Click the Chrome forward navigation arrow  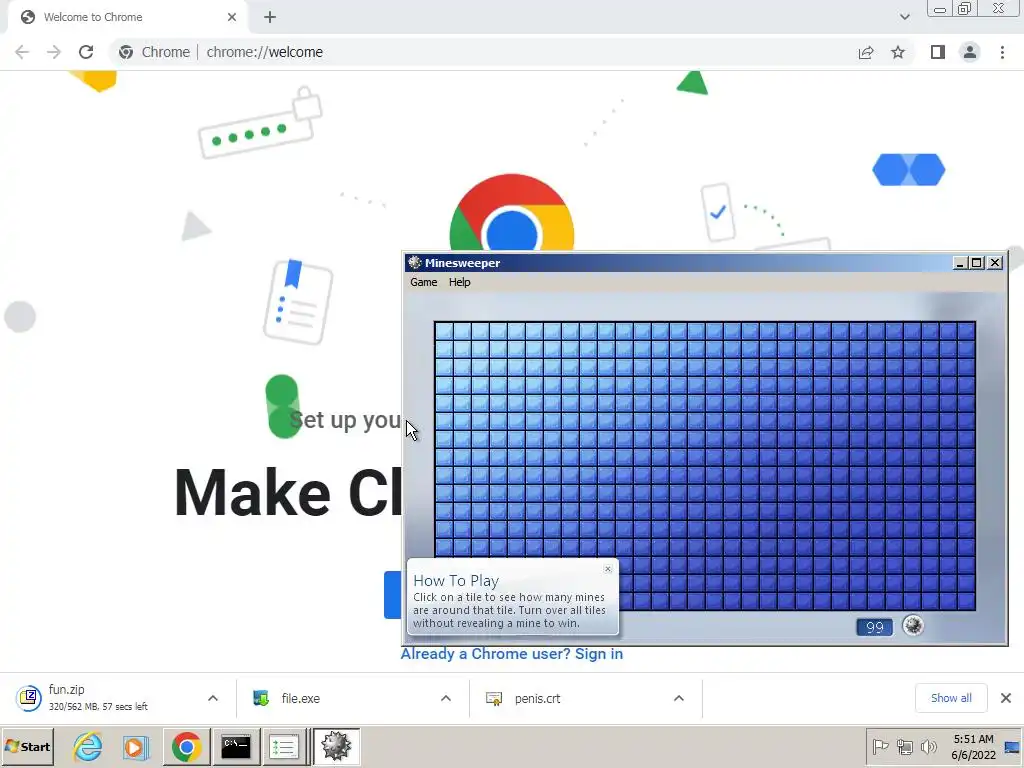pos(54,52)
